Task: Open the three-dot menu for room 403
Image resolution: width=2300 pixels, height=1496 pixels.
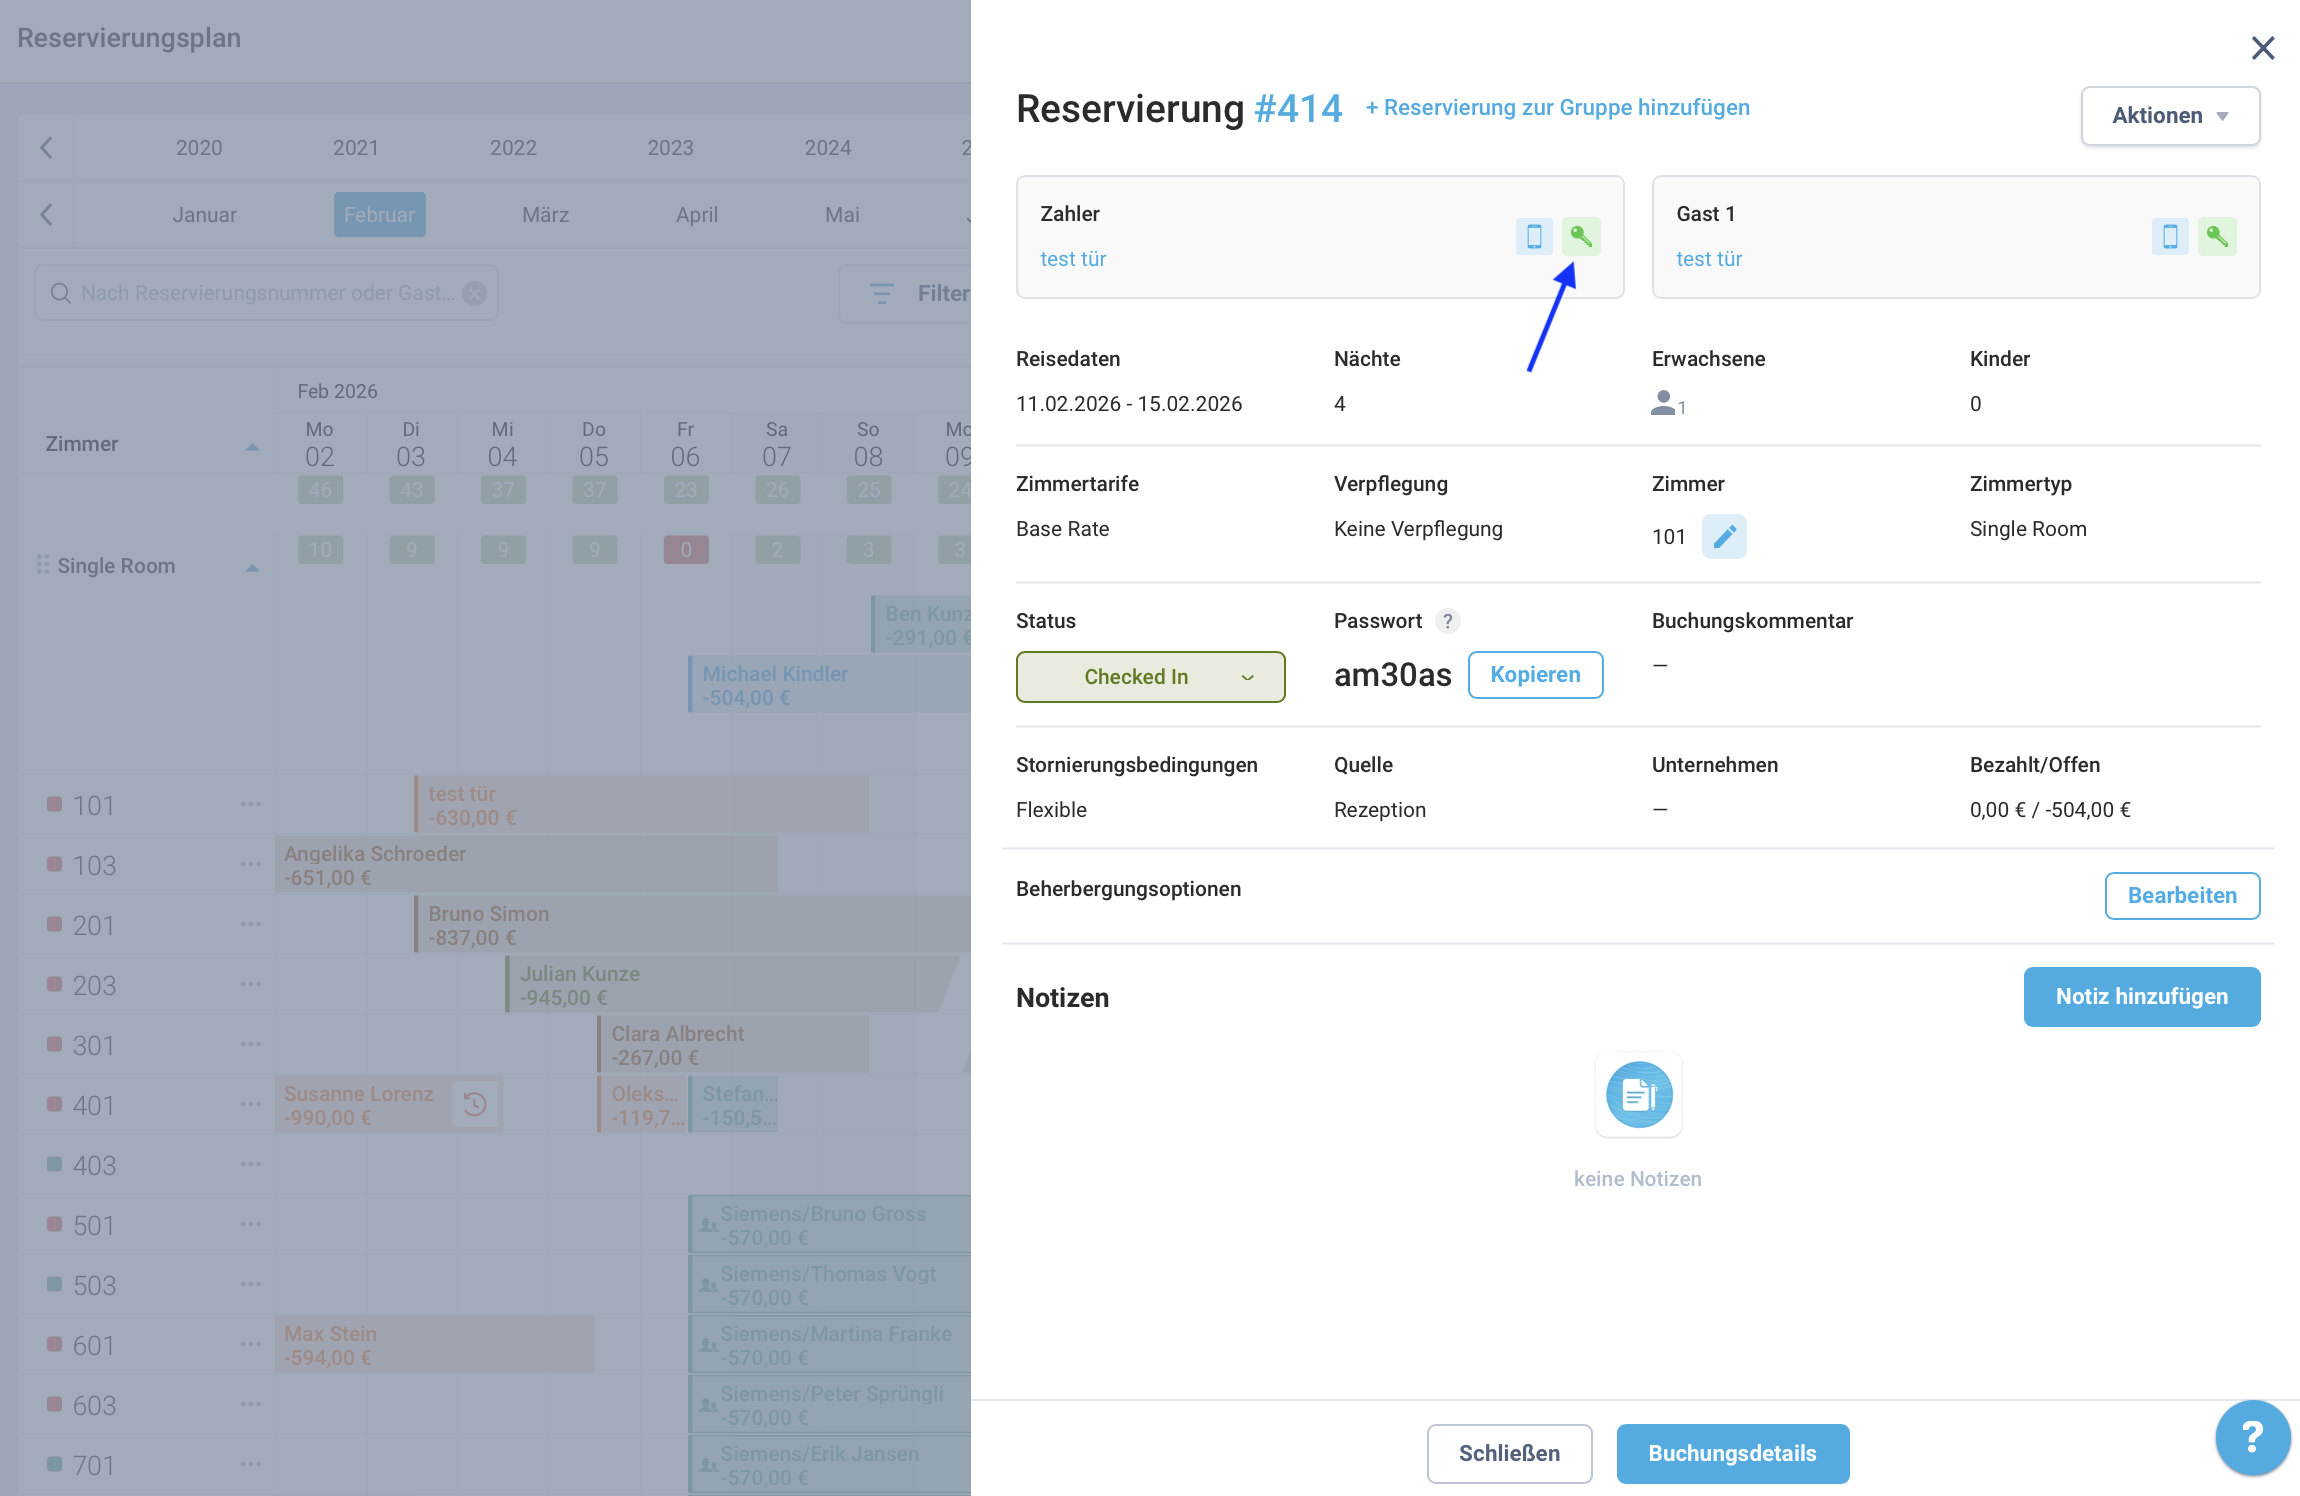Action: [x=250, y=1164]
